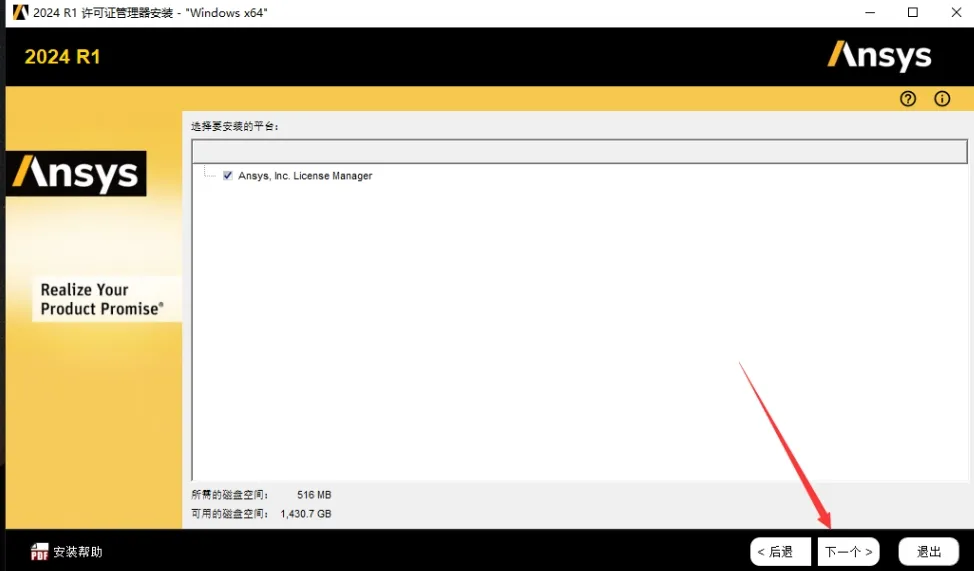Open the 安装帮助 link
This screenshot has height=571, width=974.
[78, 552]
